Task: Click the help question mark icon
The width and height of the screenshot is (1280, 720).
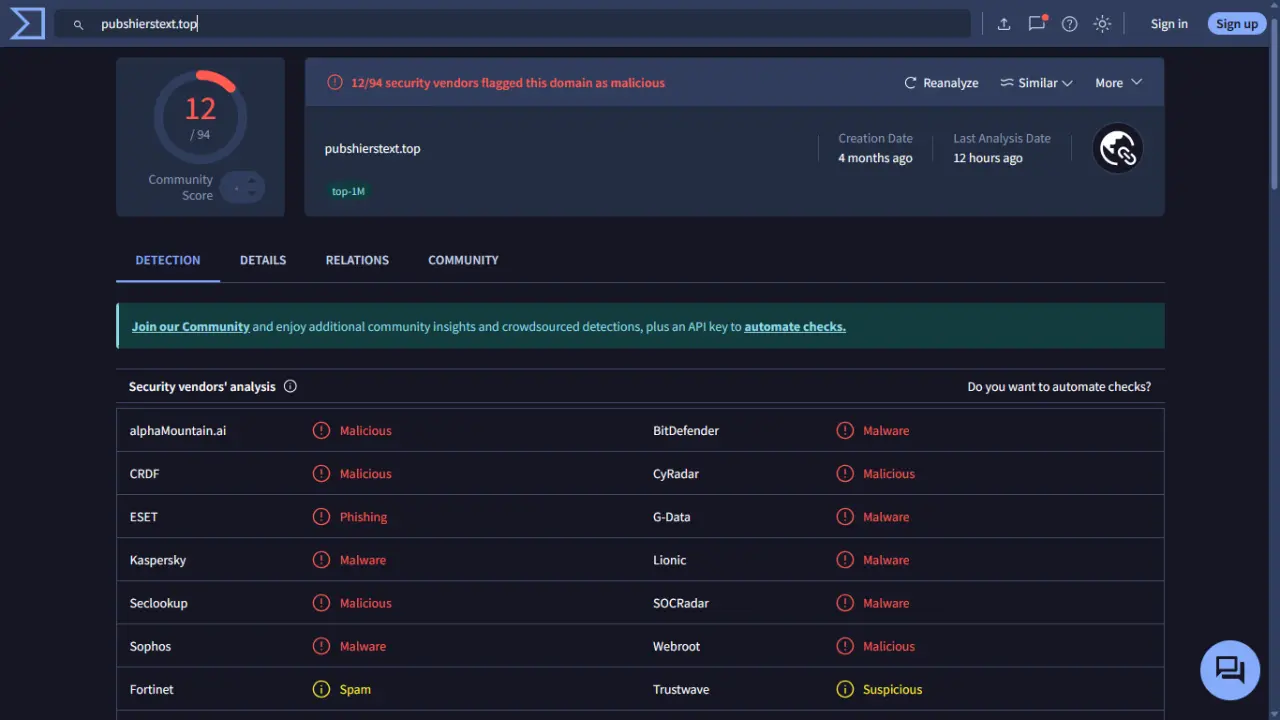Action: click(x=1070, y=24)
